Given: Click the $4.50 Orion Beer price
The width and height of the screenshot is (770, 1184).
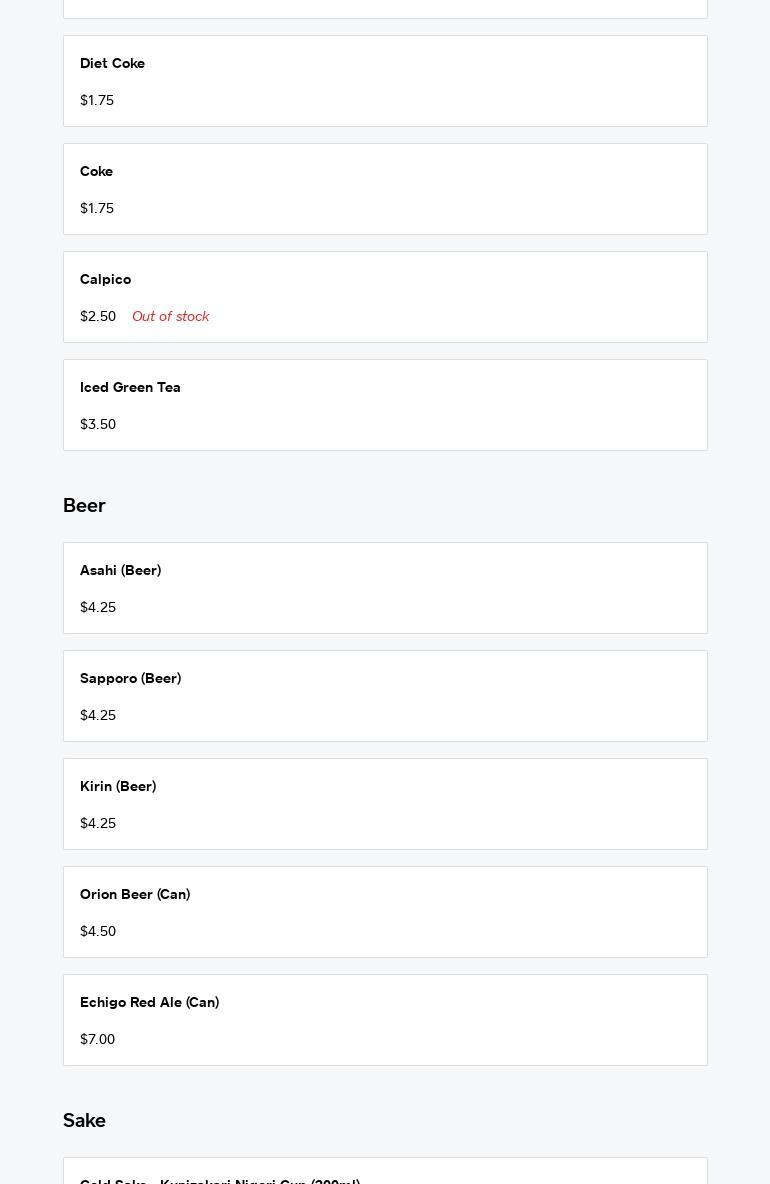Looking at the screenshot, I should (x=98, y=932).
